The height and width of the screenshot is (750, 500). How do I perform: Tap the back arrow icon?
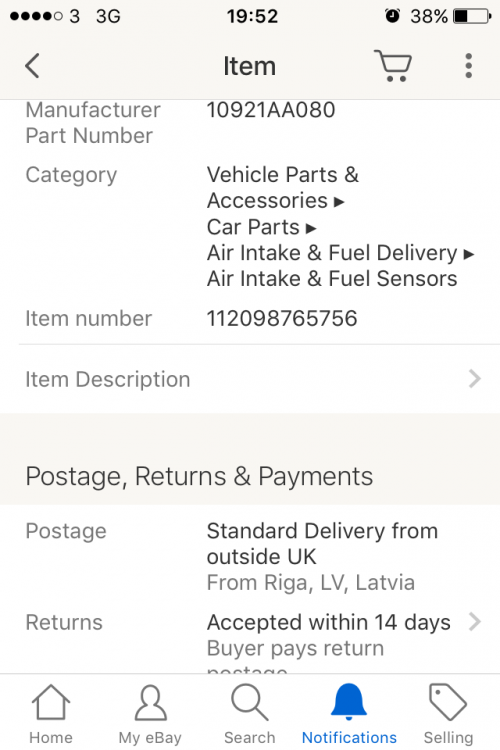click(32, 66)
